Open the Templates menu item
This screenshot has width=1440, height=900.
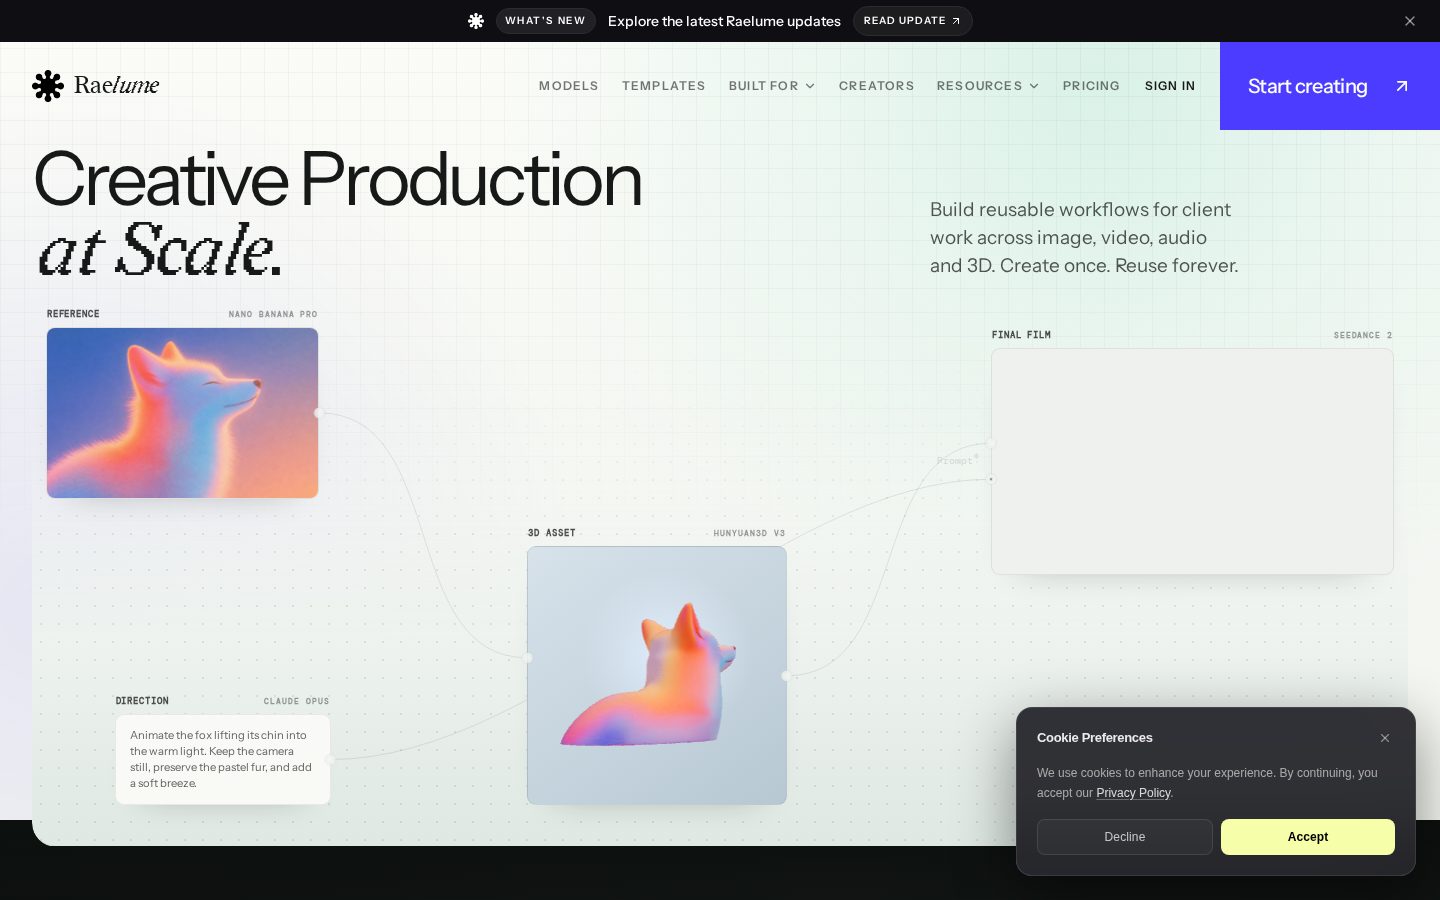tap(664, 86)
